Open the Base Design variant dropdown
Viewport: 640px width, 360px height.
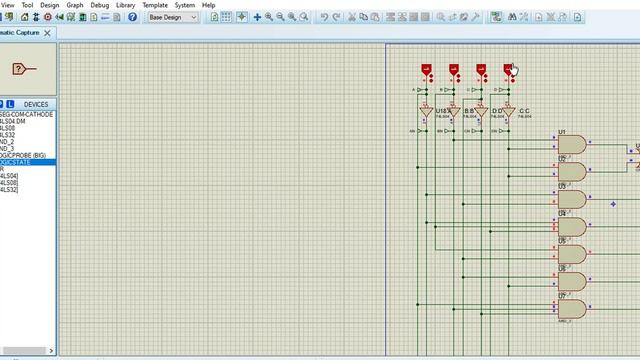coord(172,17)
